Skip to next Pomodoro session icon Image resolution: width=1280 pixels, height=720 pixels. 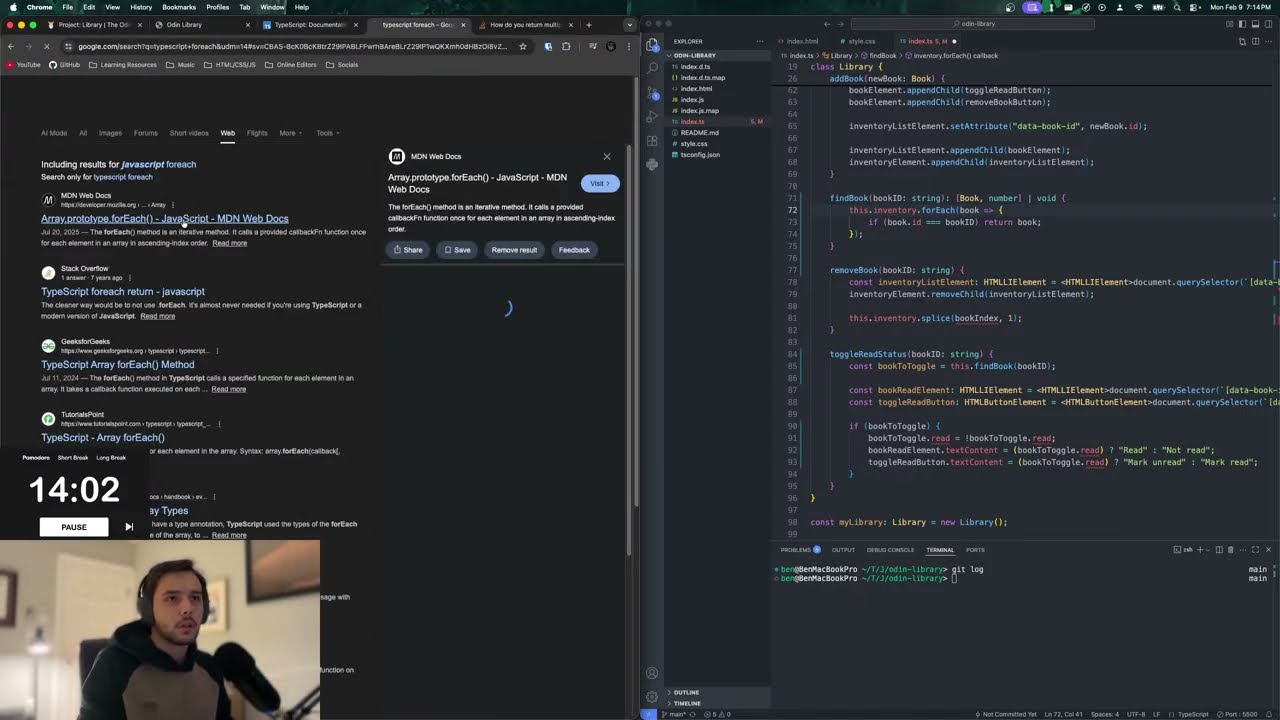coord(129,527)
